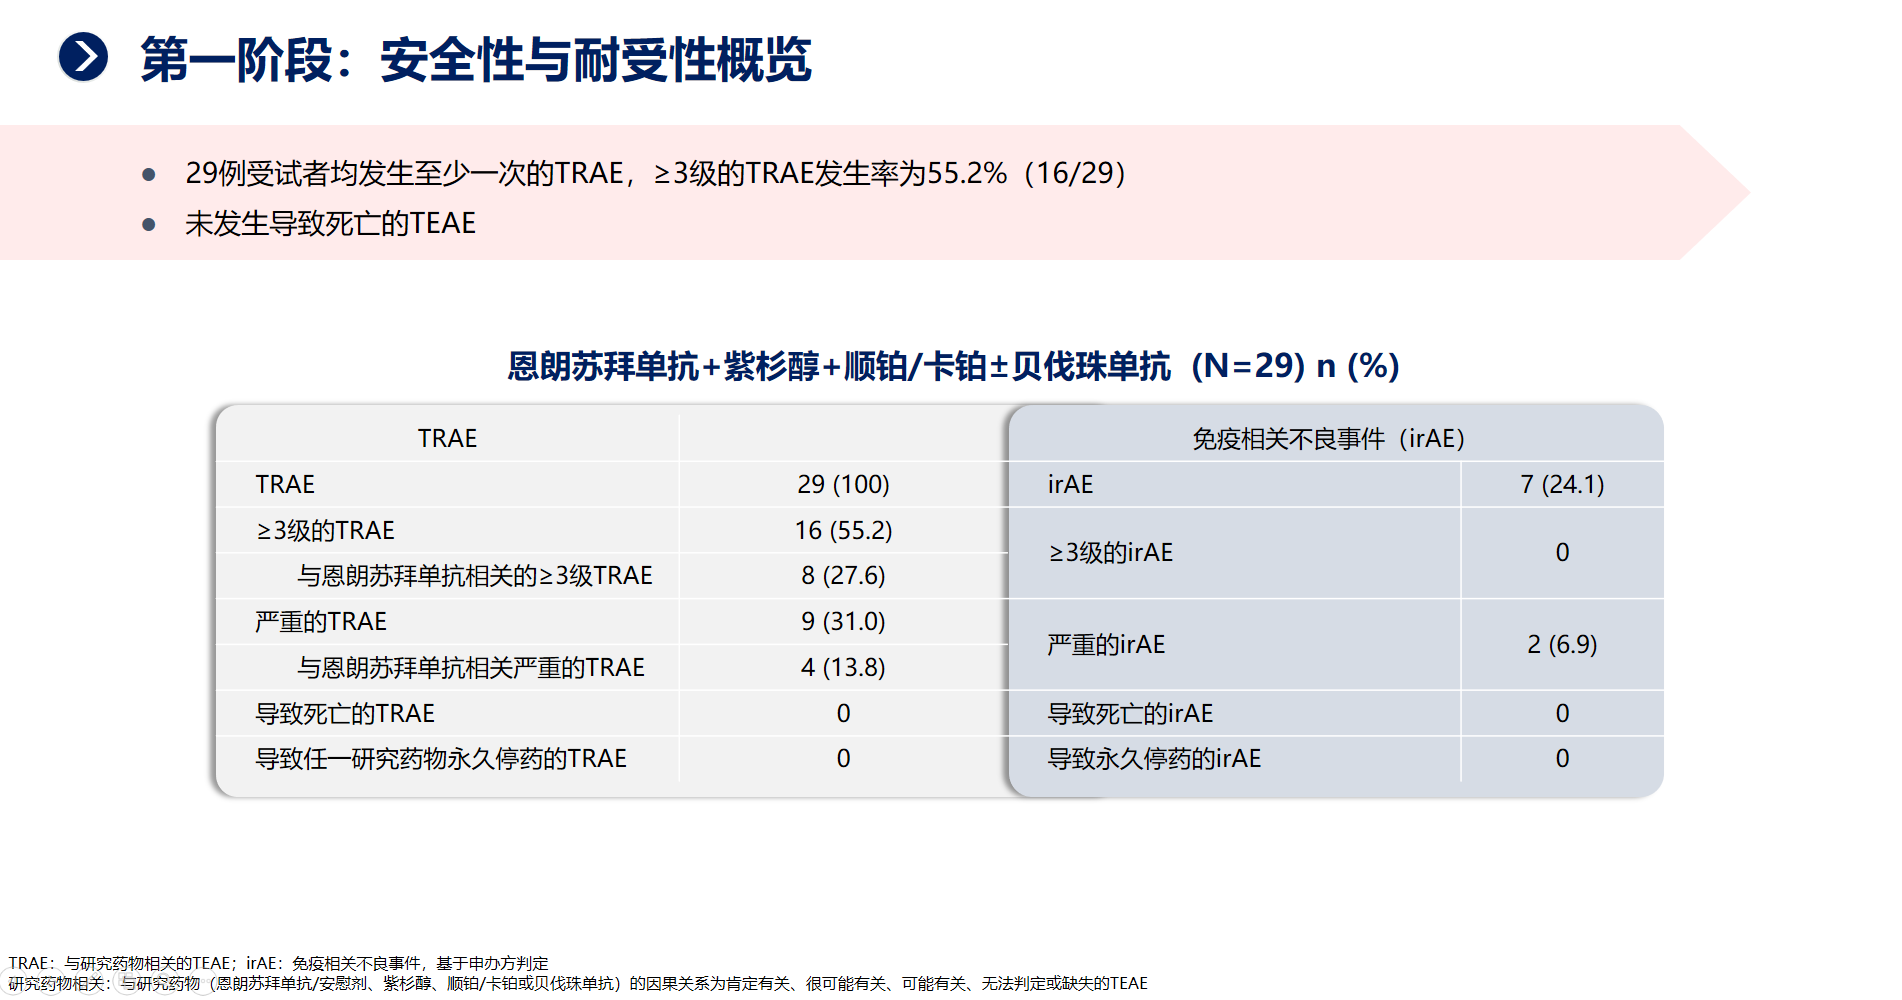
Task: Click the 7 (24.1) irAE value
Action: coord(1561,484)
